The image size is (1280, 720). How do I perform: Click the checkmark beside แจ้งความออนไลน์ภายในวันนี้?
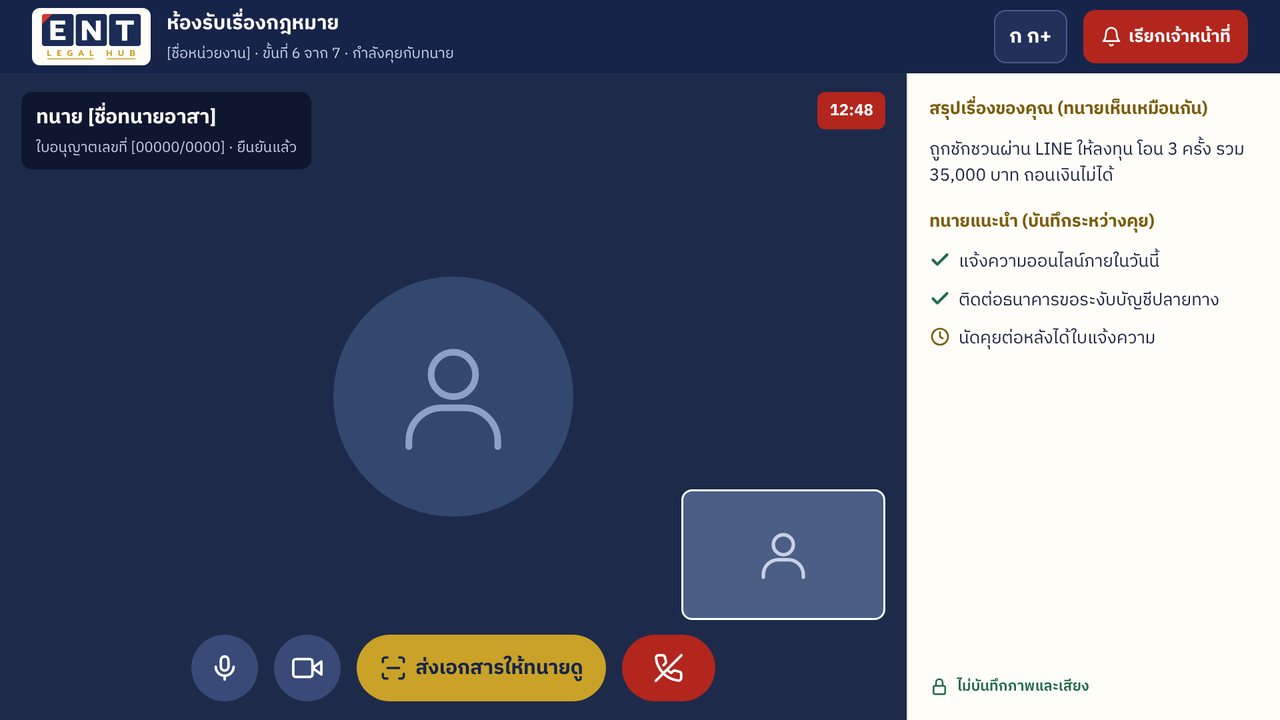[x=940, y=260]
